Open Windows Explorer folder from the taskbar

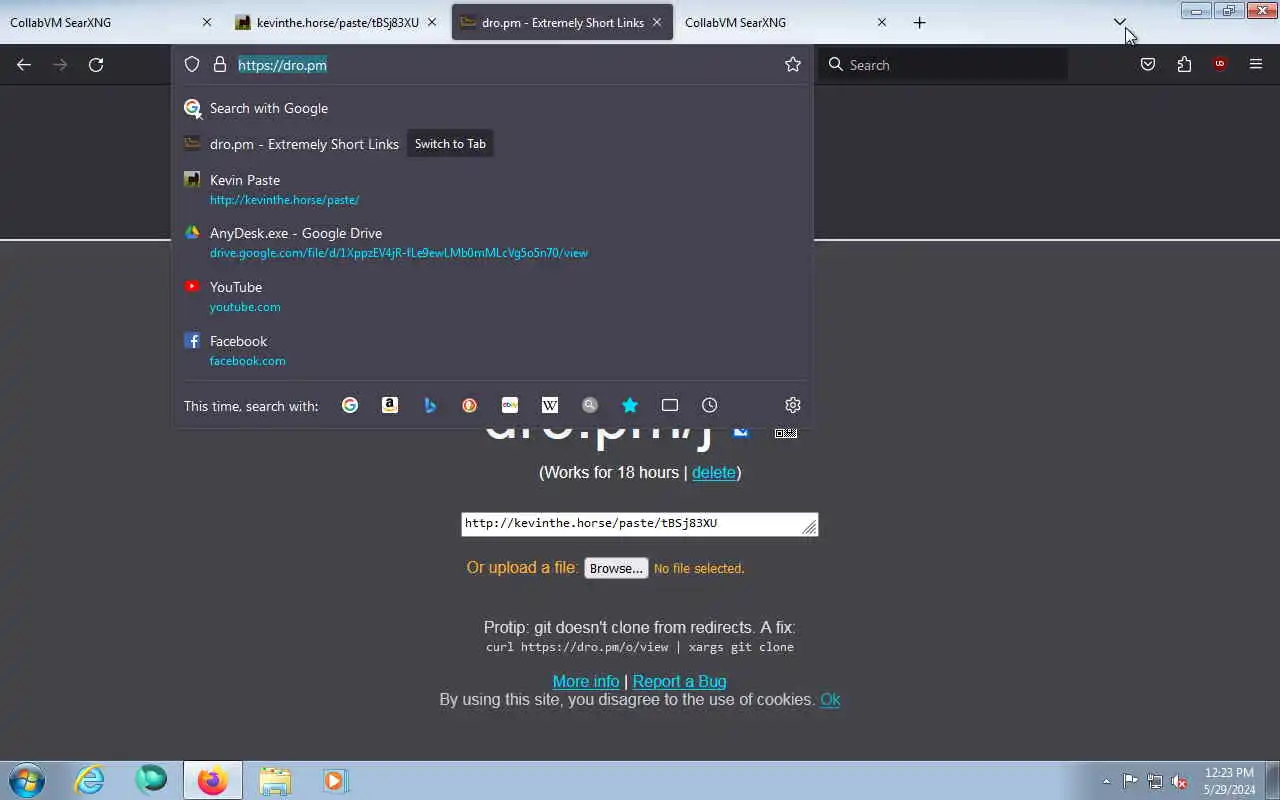pos(274,780)
